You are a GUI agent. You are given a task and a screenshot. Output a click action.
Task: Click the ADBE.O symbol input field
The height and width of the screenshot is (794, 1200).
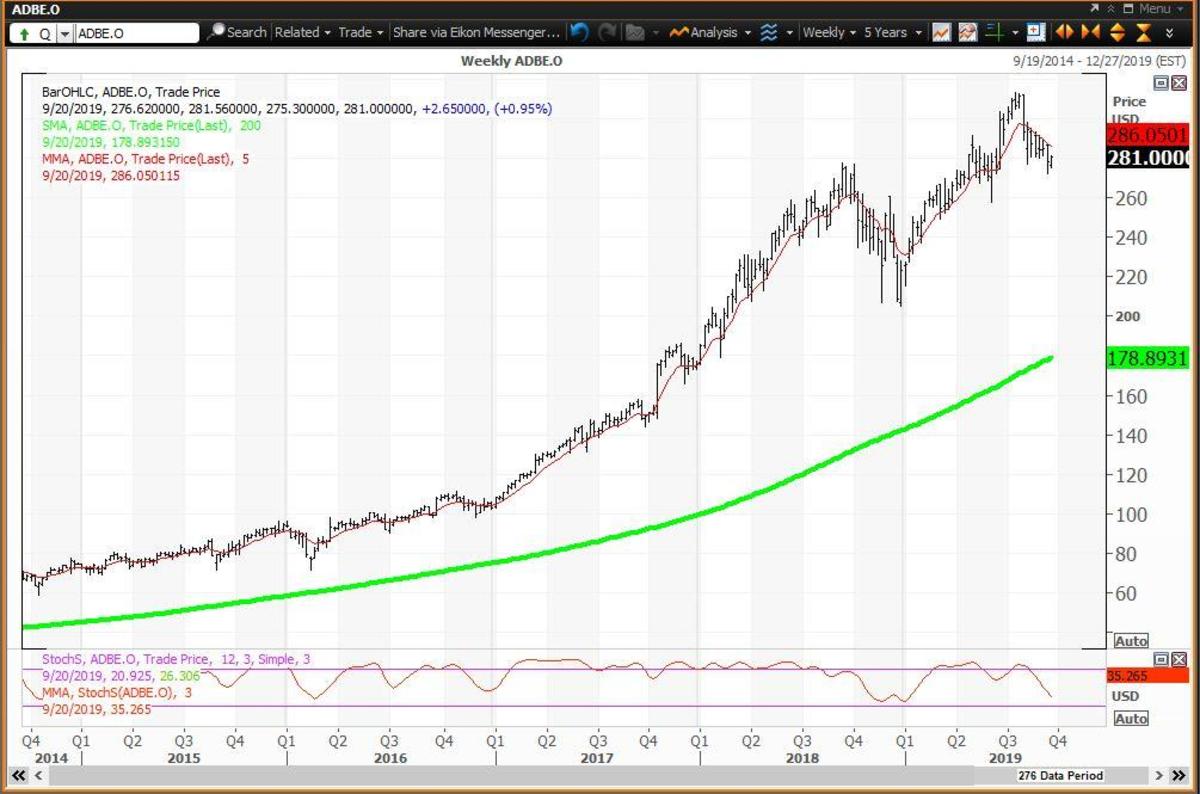click(136, 33)
